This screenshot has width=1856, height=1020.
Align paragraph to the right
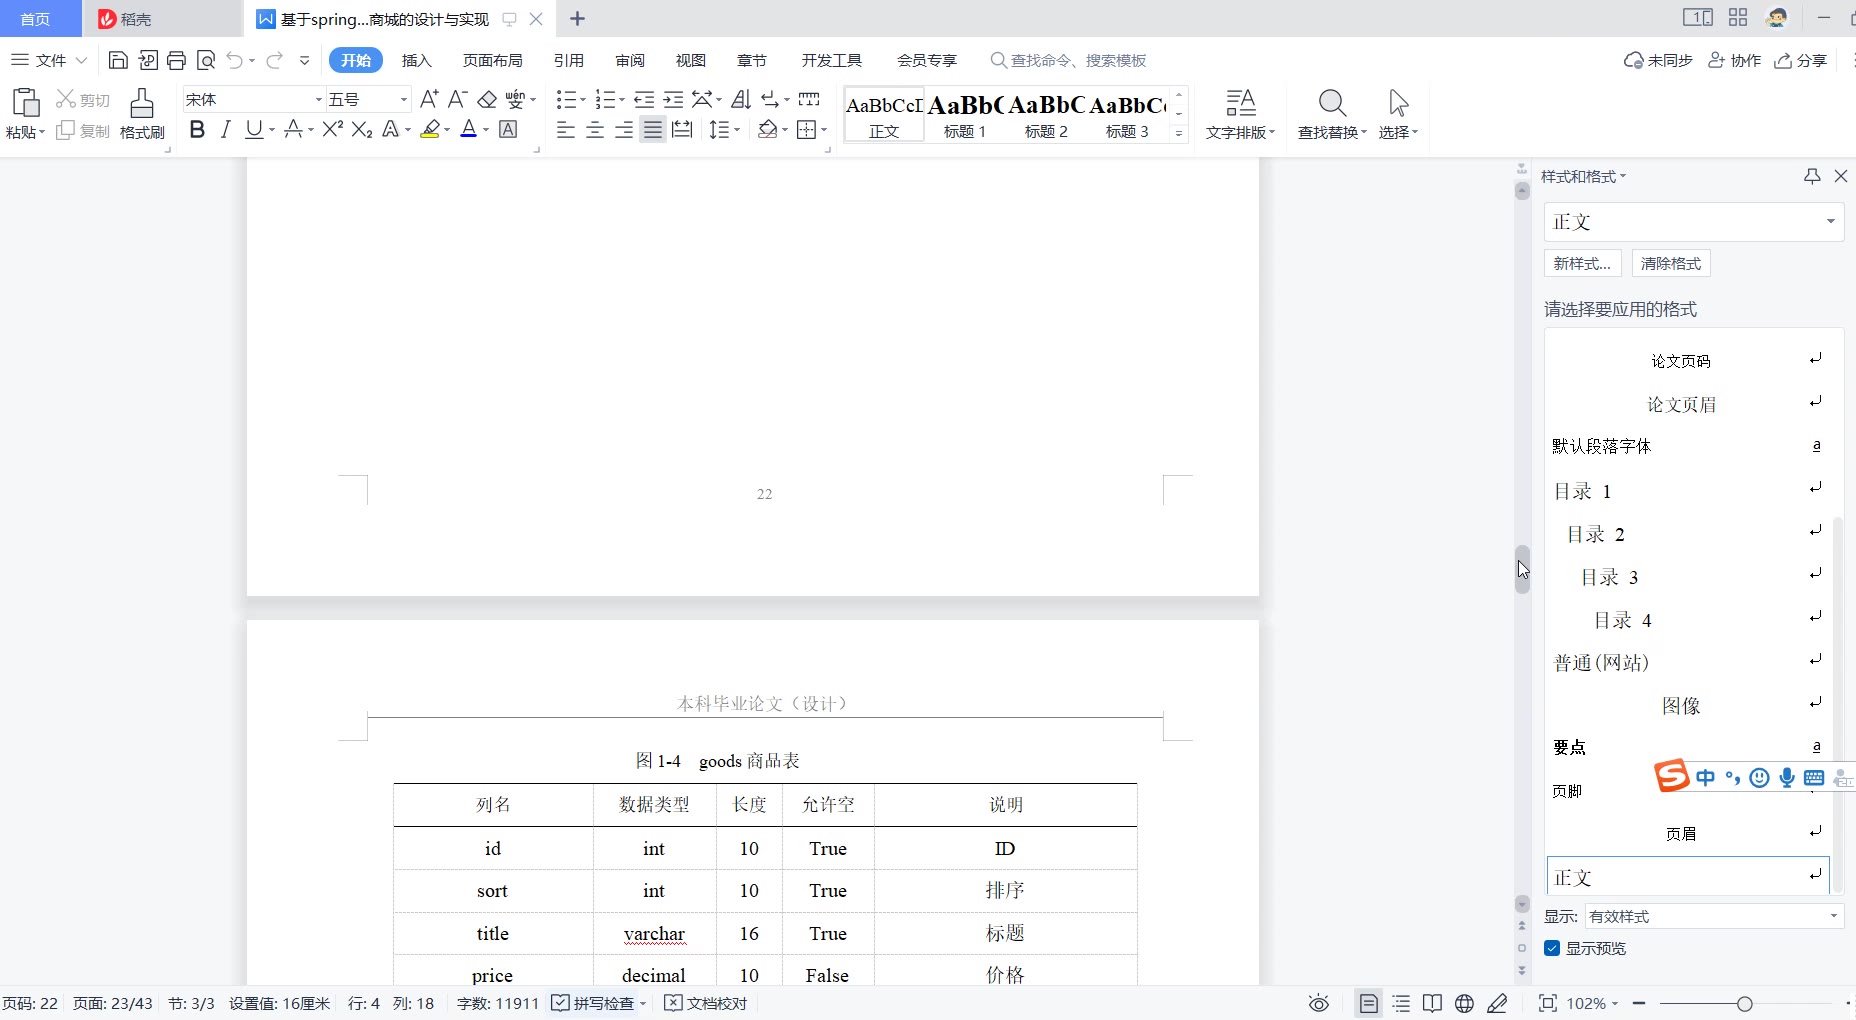pos(624,129)
